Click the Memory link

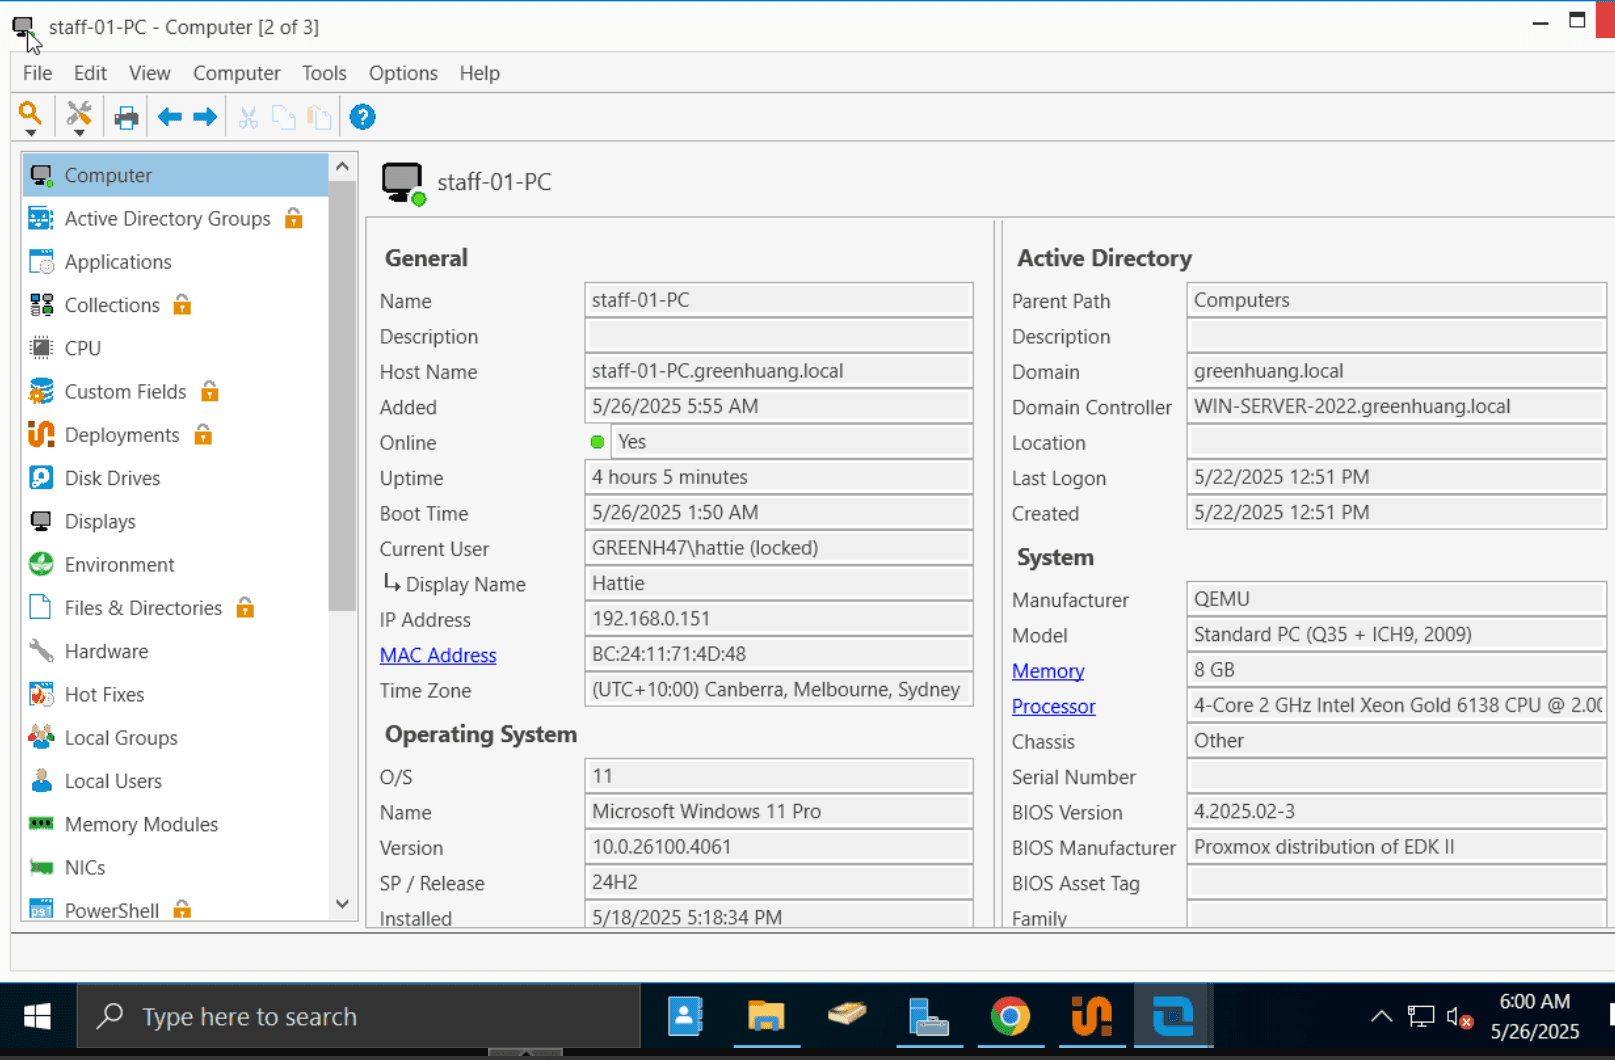[x=1048, y=671]
